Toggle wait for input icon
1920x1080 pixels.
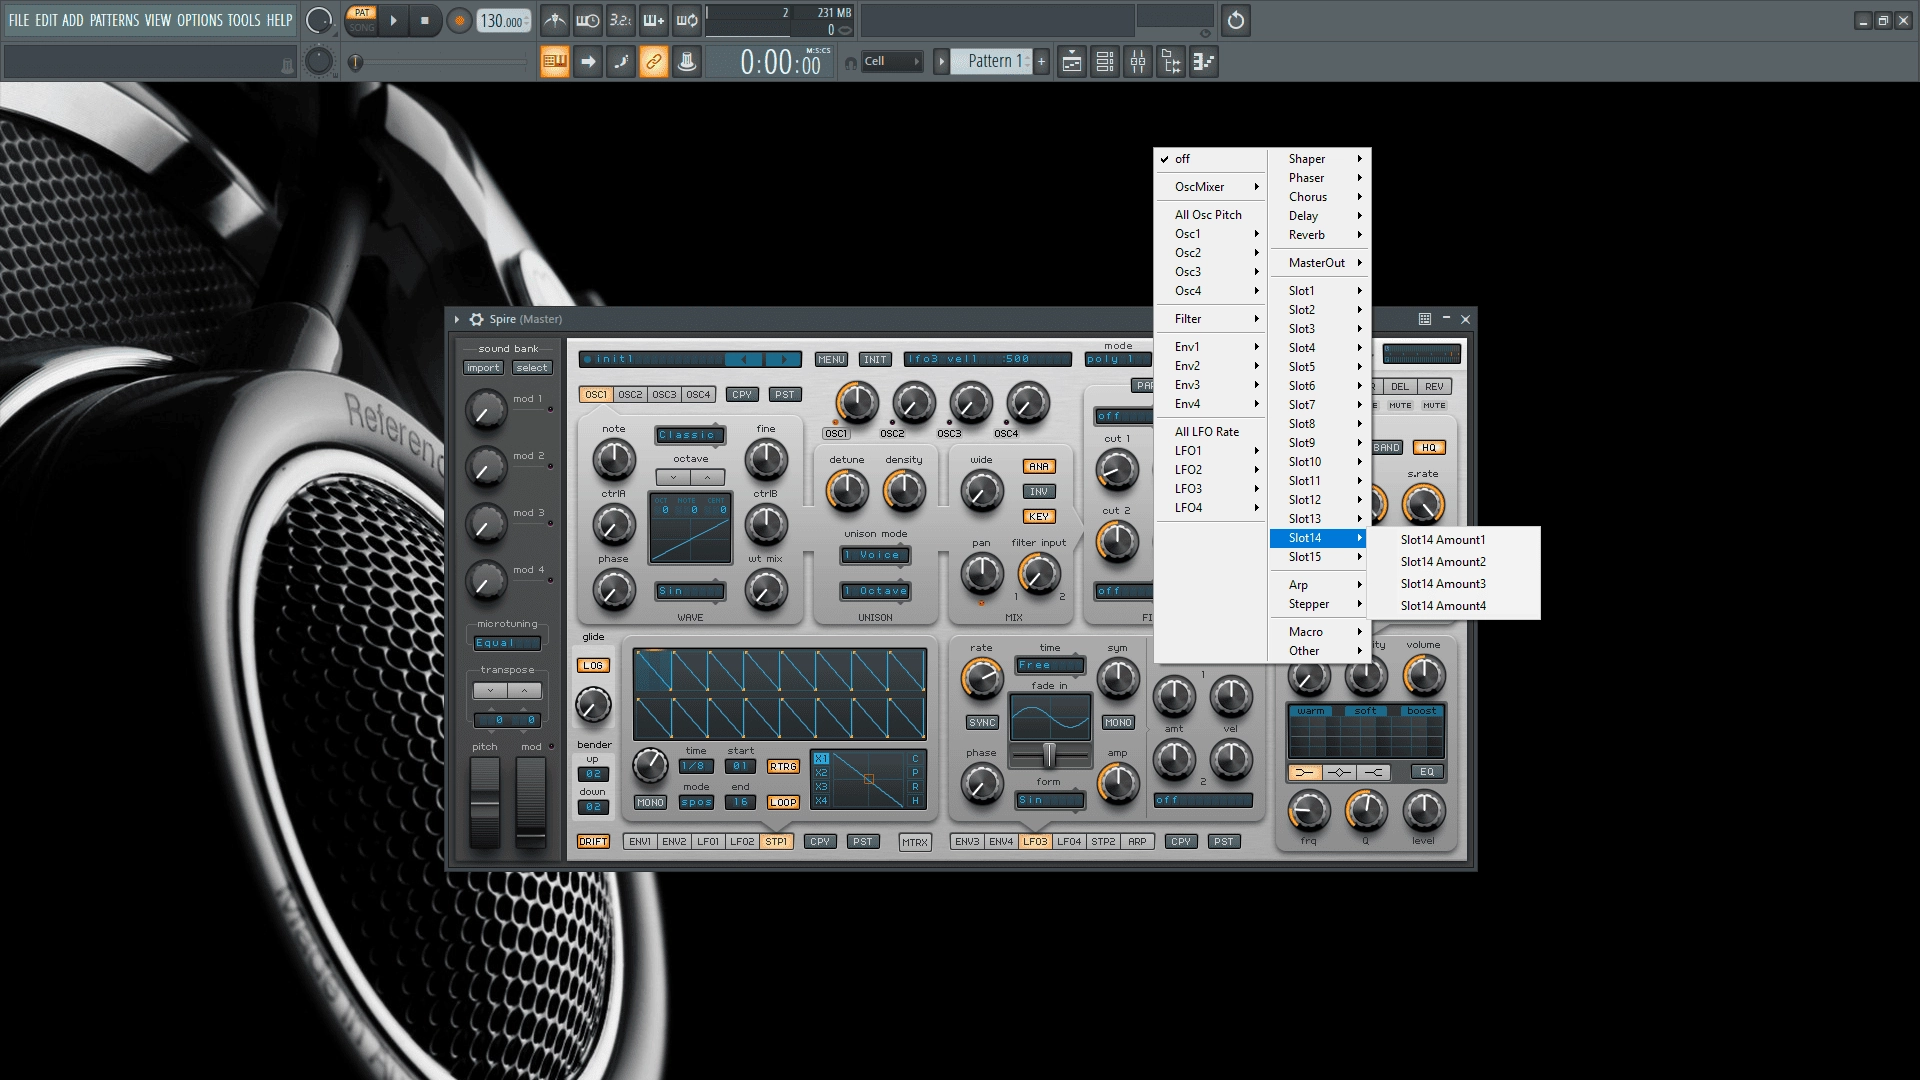point(588,20)
